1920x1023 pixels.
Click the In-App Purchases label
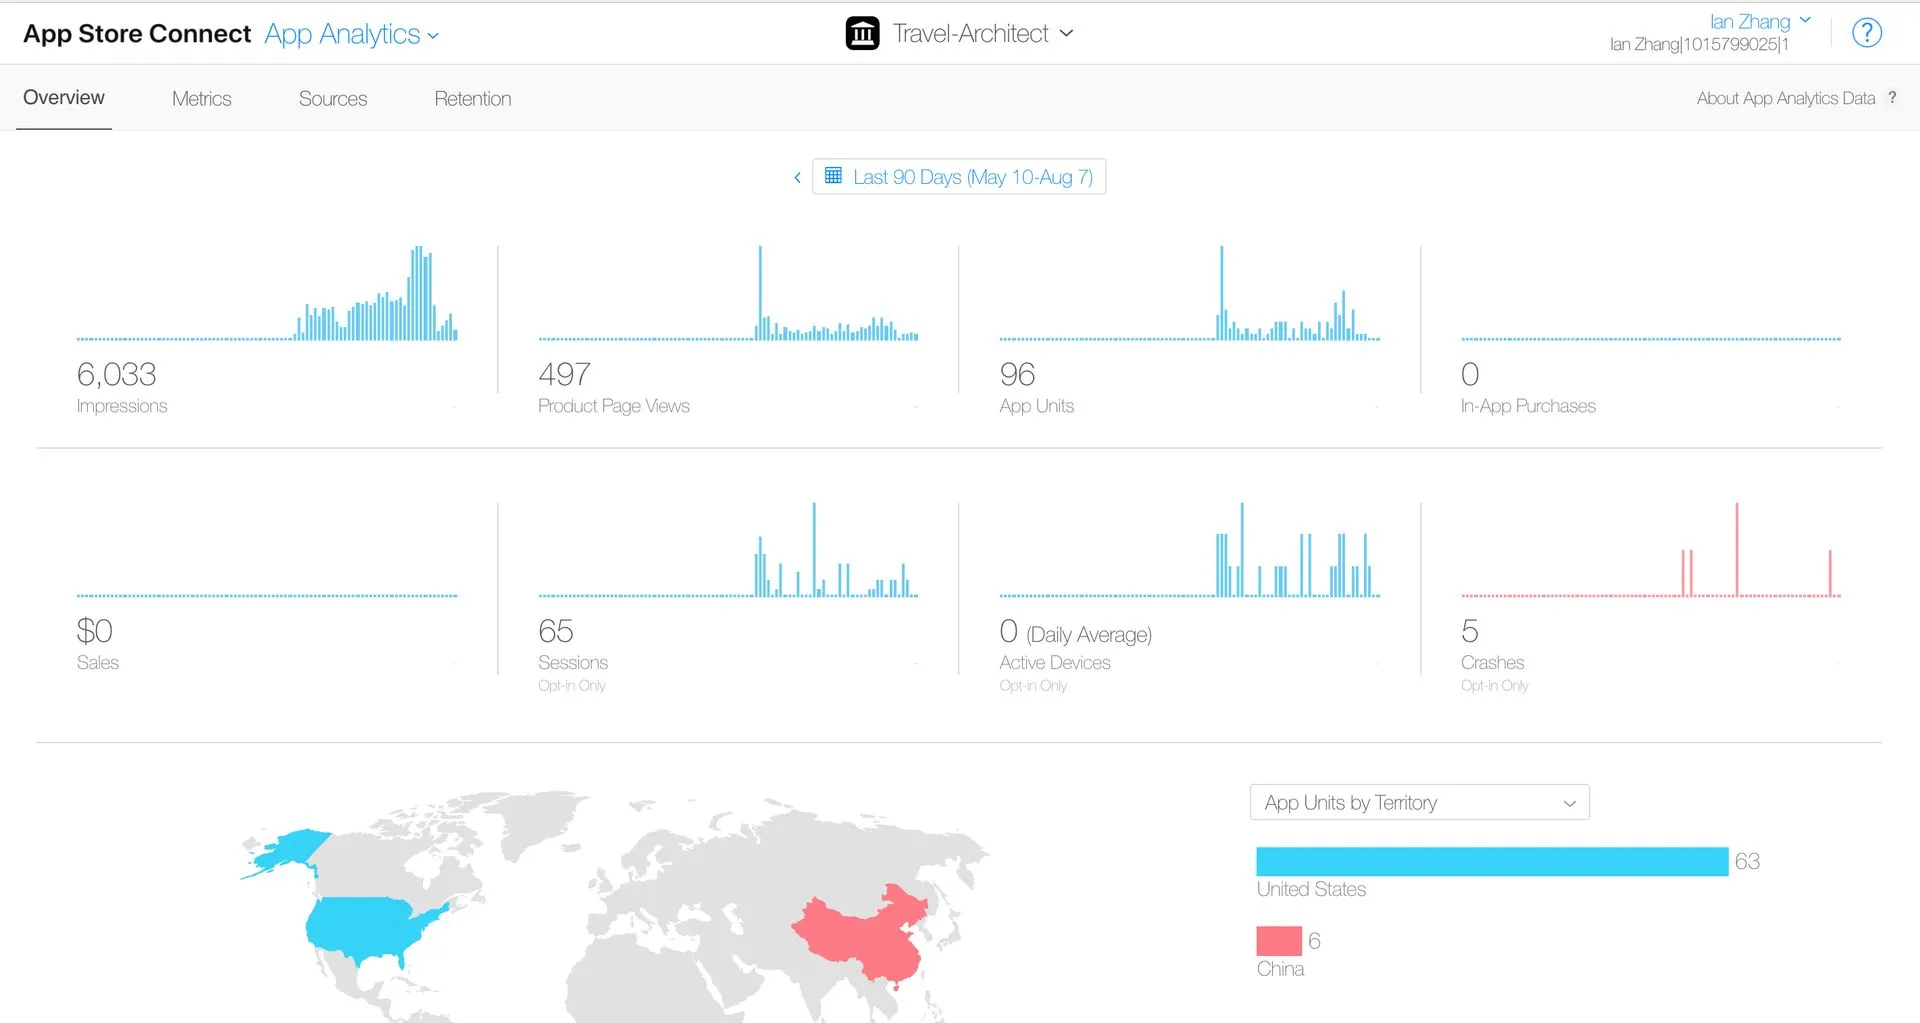point(1528,406)
